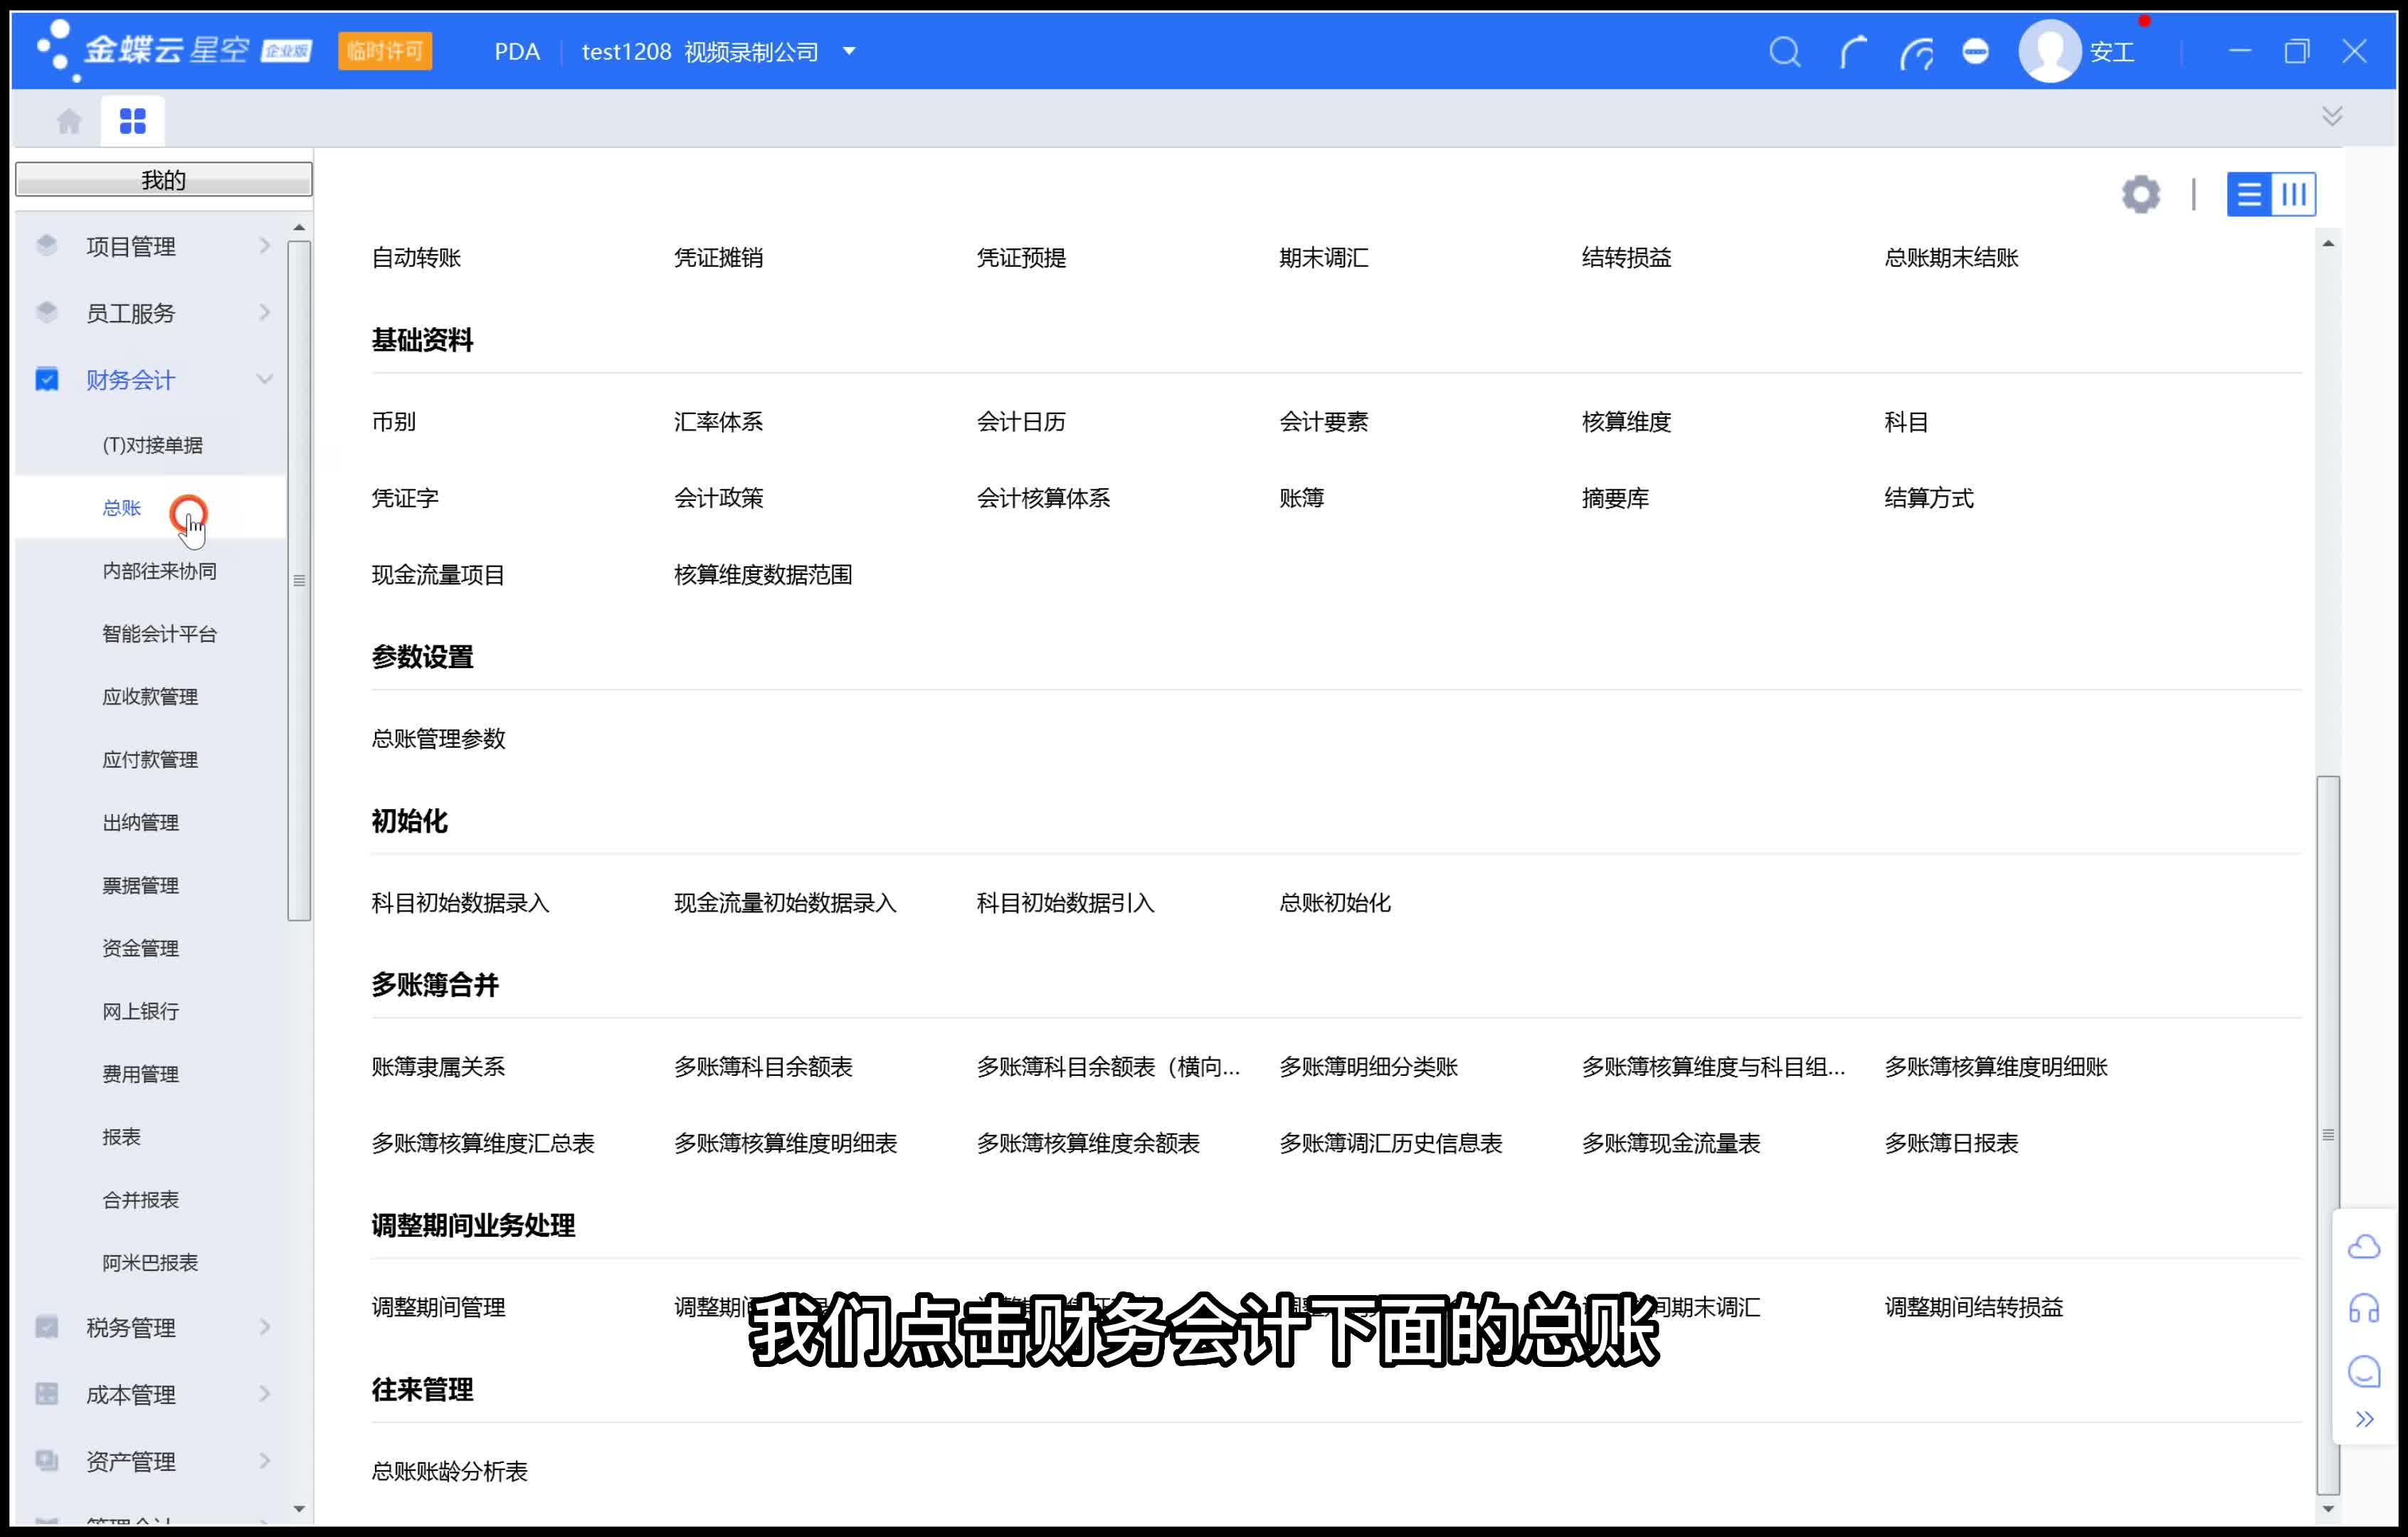Open 科目 basic data
Screen dimensions: 2408x1537
pos(1906,422)
